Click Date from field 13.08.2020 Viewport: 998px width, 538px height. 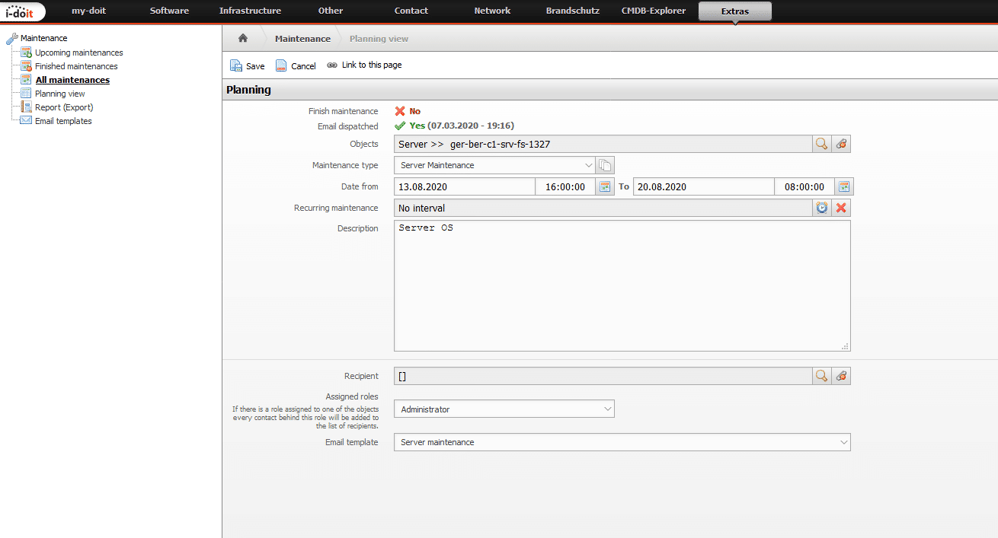point(464,187)
